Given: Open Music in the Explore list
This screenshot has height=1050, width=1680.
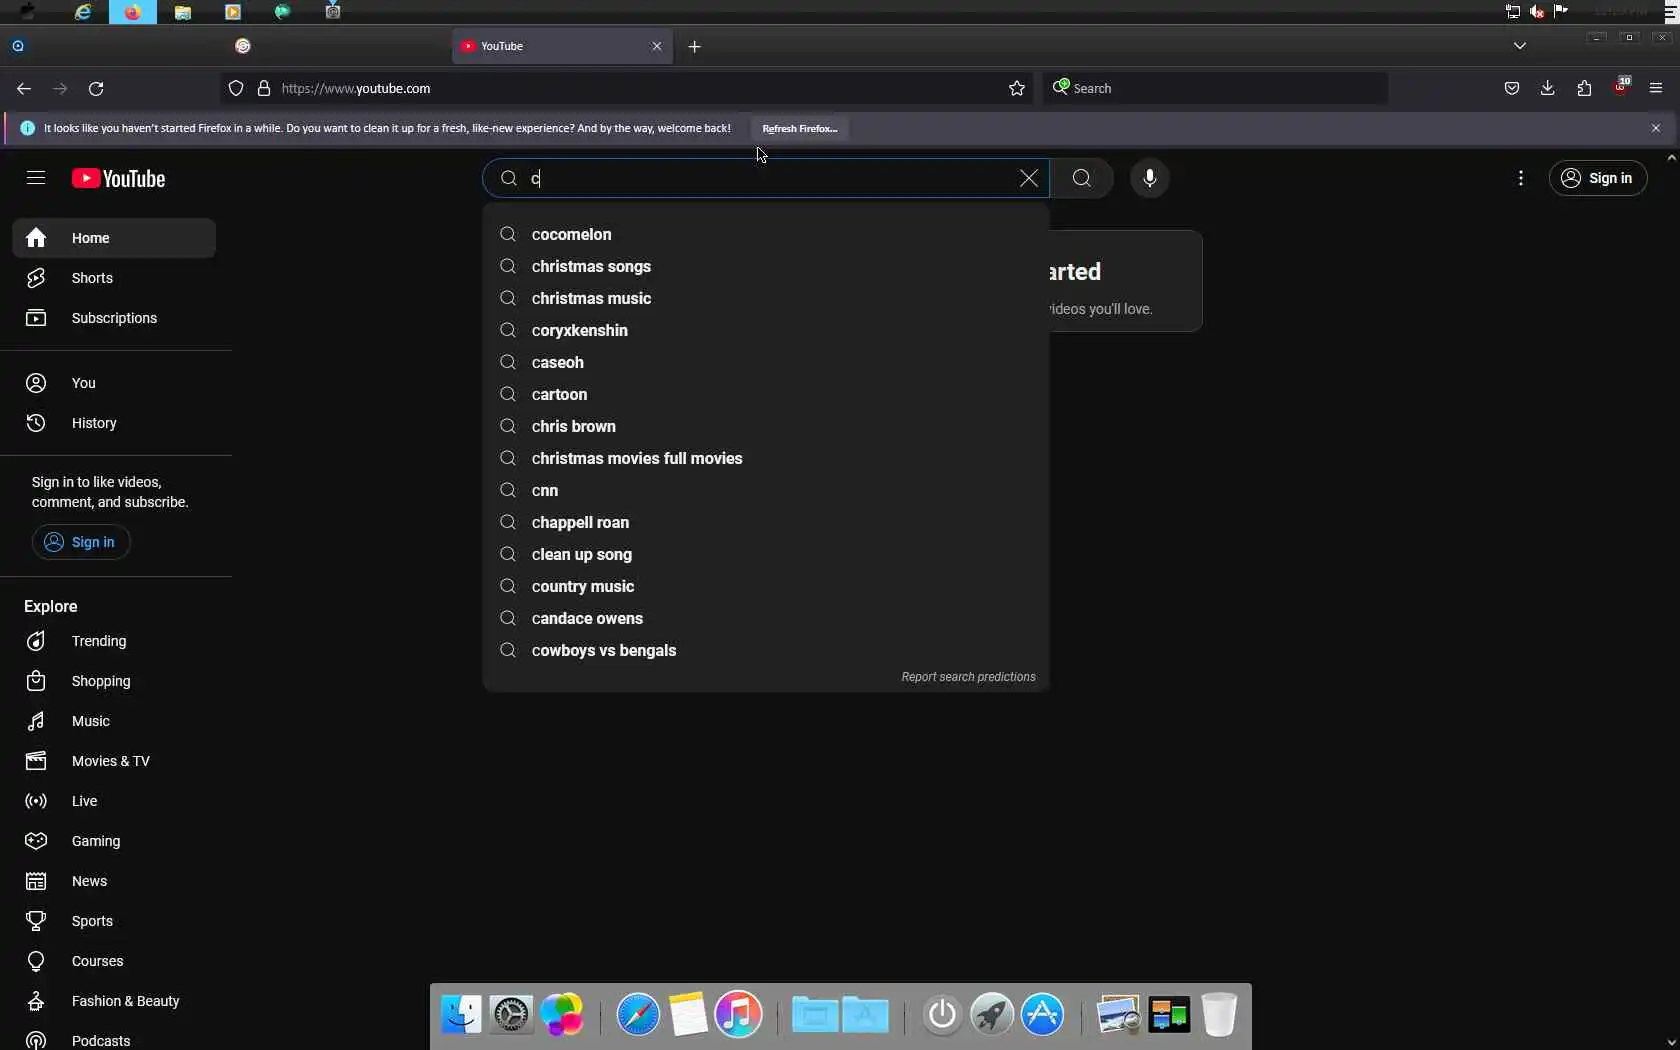Looking at the screenshot, I should coord(114,721).
